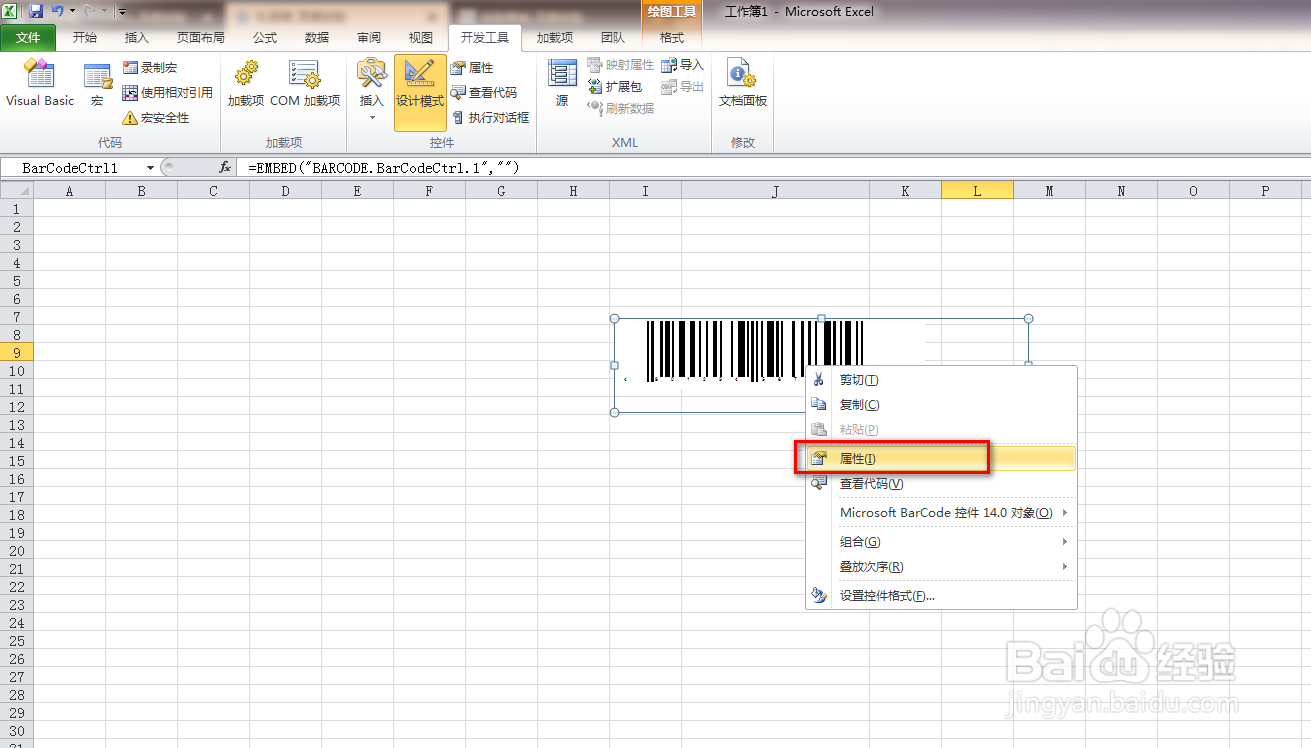Select column D header
1311x748 pixels.
coord(285,190)
